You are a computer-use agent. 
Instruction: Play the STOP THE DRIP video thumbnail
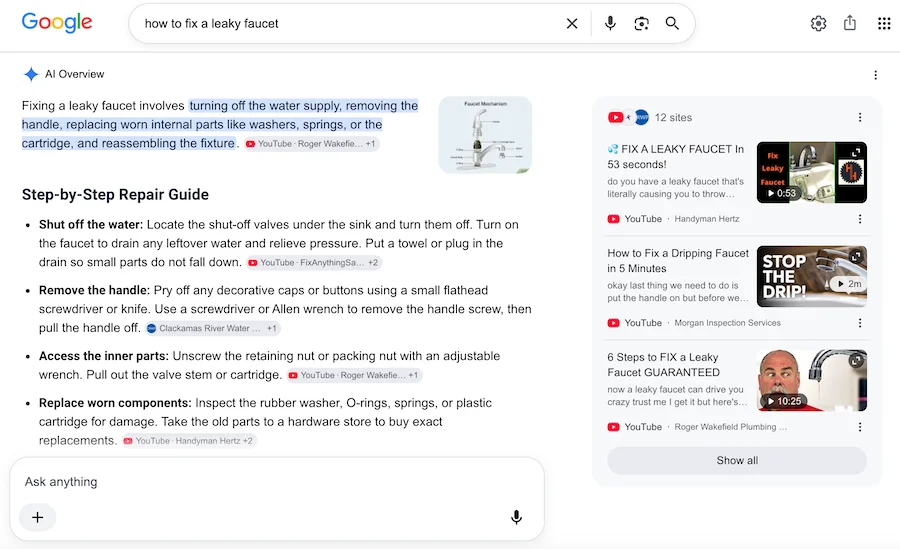(812, 276)
